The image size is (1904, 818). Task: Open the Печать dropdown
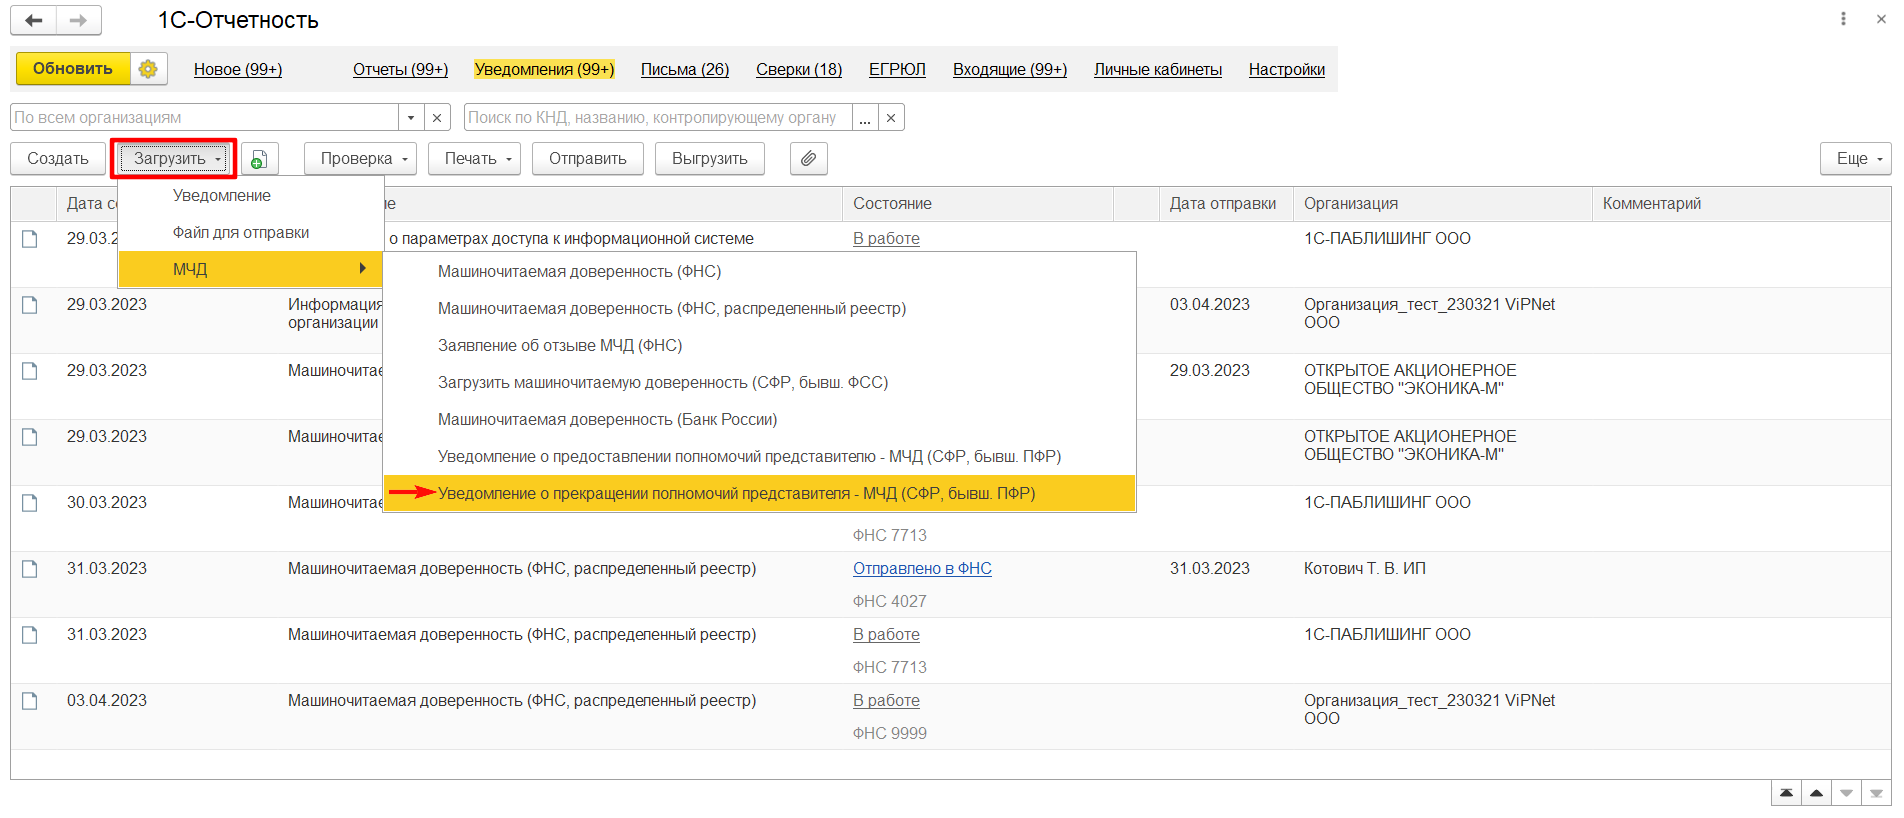click(475, 159)
